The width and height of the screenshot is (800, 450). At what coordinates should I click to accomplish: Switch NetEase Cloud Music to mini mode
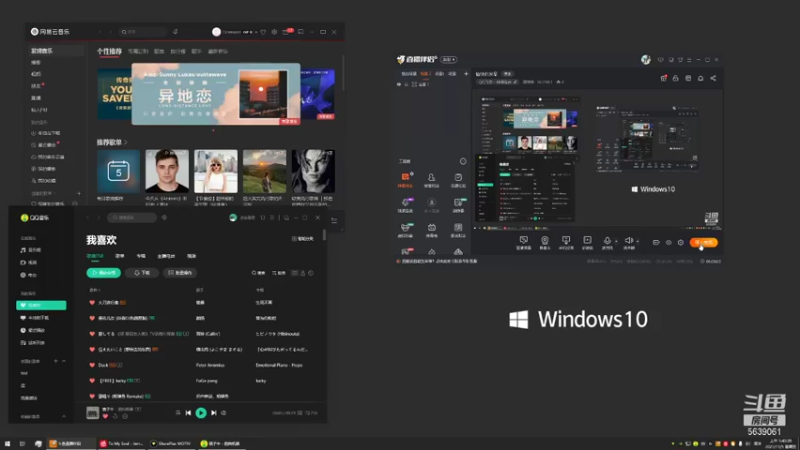301,32
